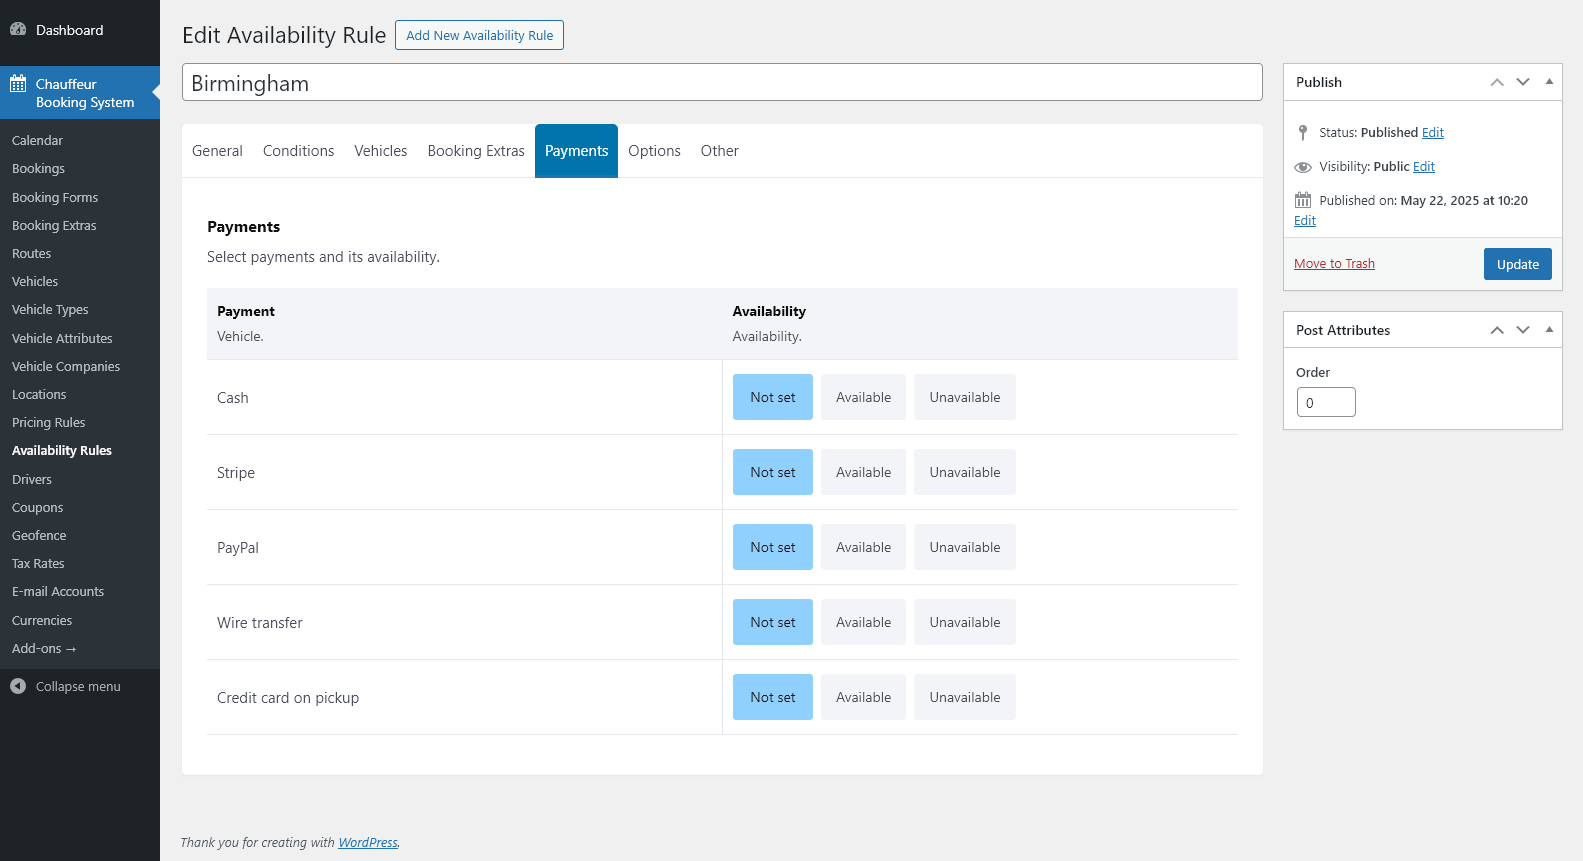1583x861 pixels.
Task: Click the Status pin icon
Action: click(1302, 132)
